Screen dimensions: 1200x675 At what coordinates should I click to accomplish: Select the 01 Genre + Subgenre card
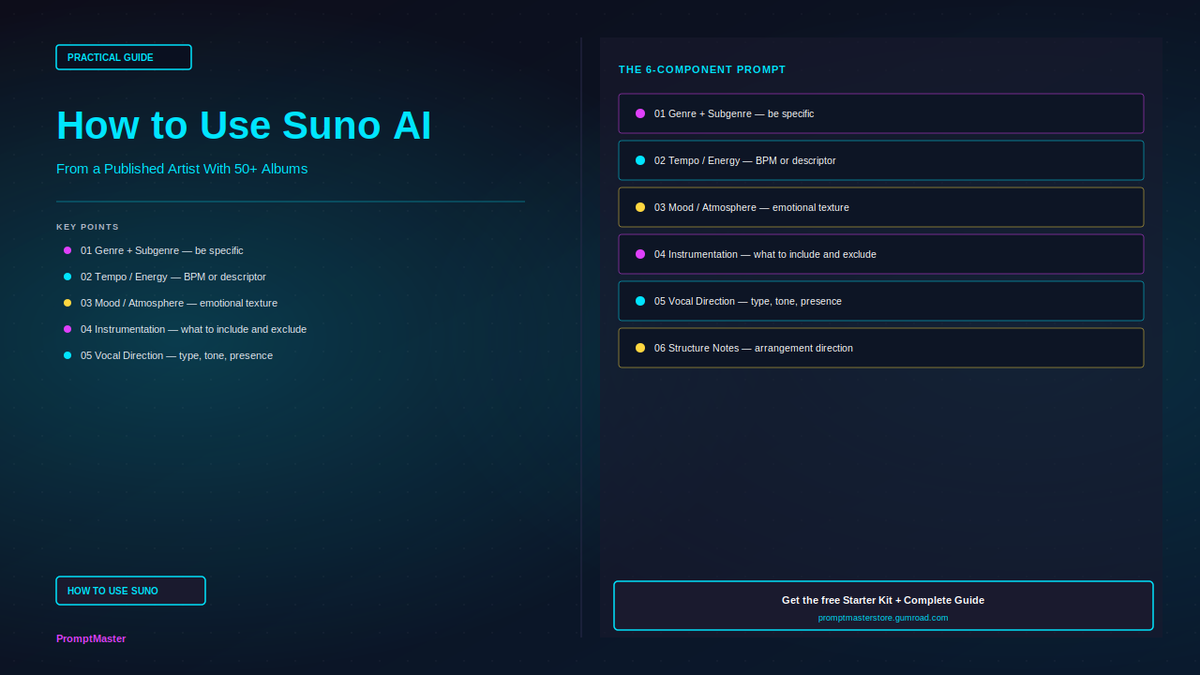click(x=881, y=113)
